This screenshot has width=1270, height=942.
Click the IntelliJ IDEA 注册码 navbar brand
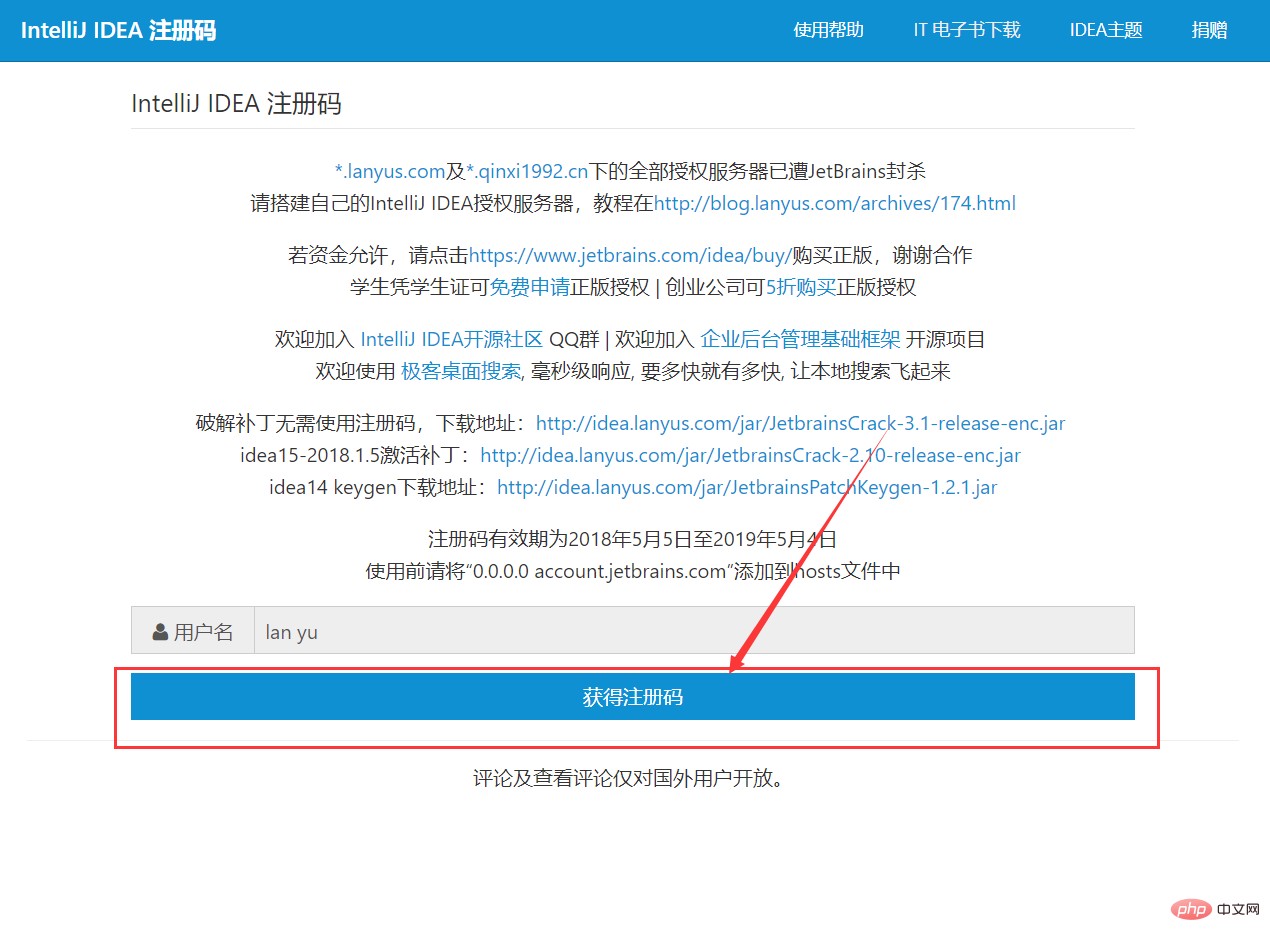tap(118, 30)
